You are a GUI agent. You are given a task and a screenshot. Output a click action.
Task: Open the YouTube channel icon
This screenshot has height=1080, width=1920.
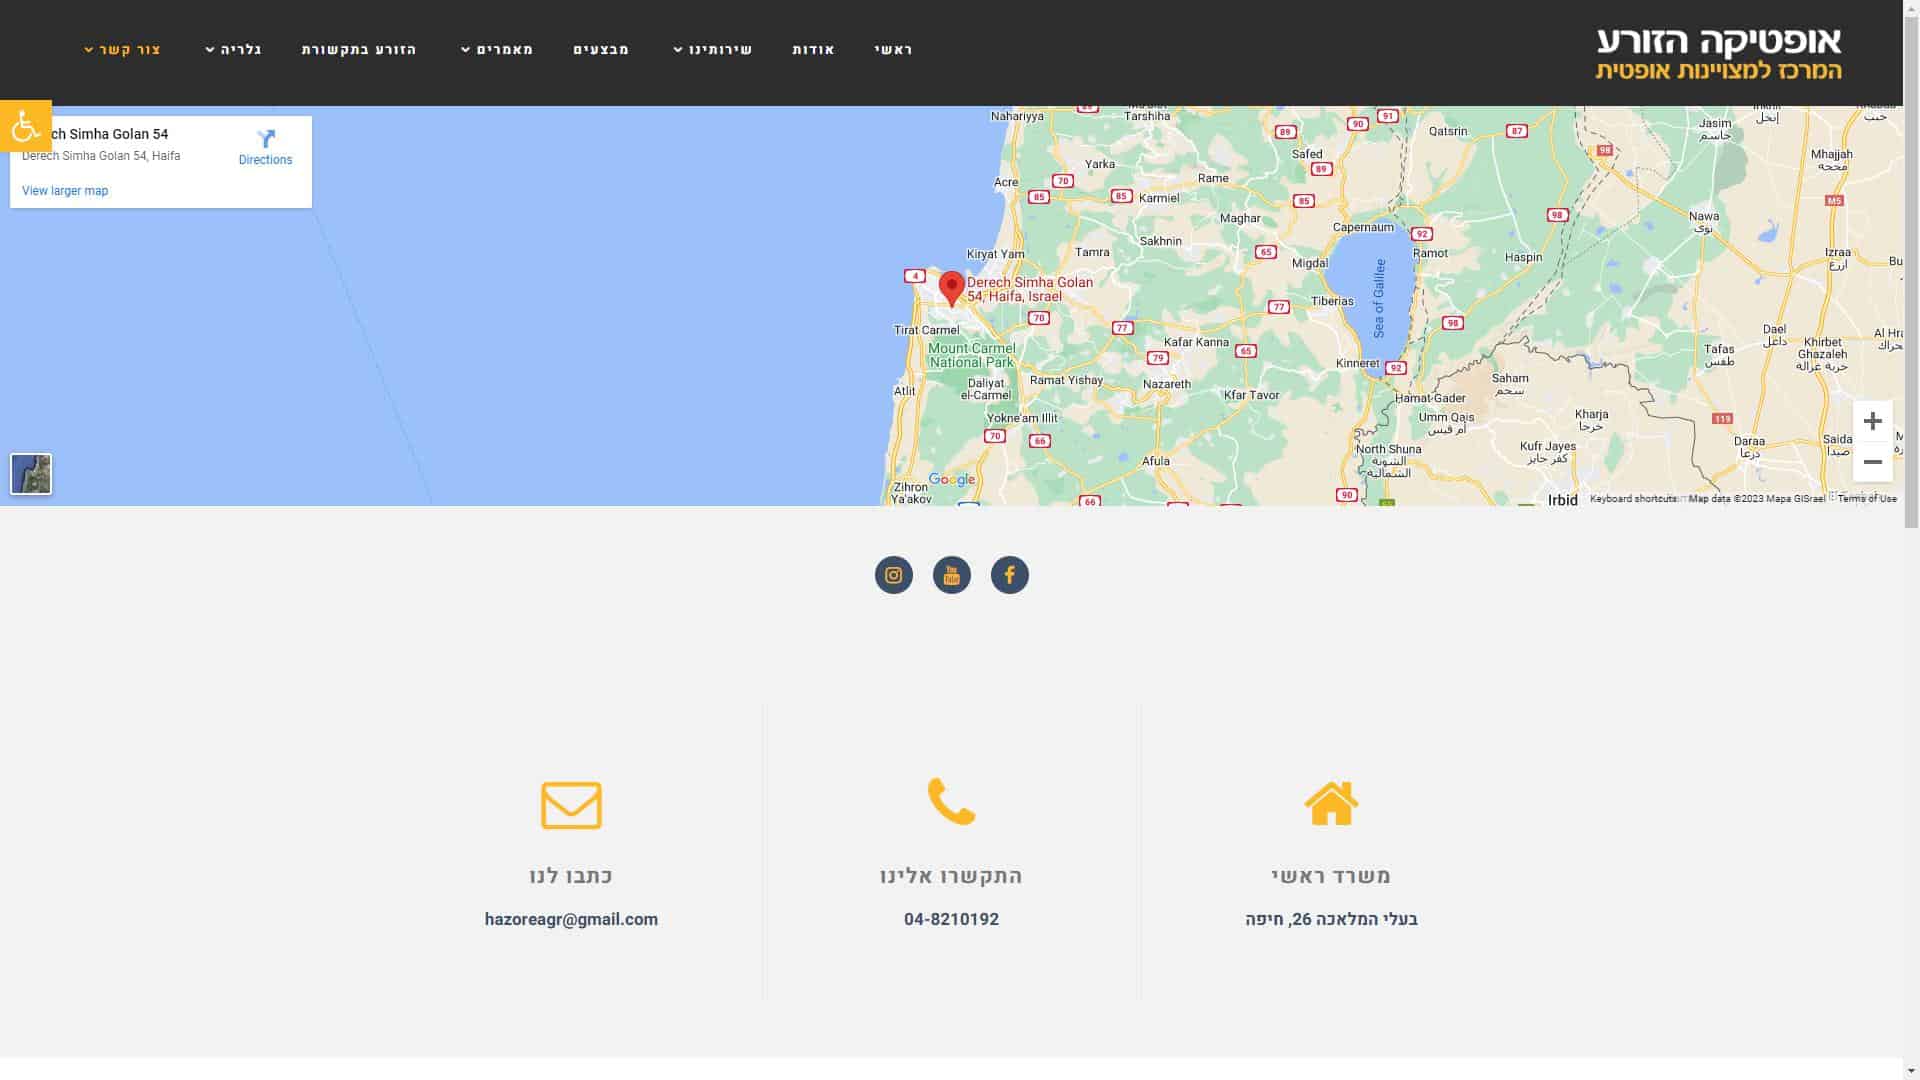[951, 575]
